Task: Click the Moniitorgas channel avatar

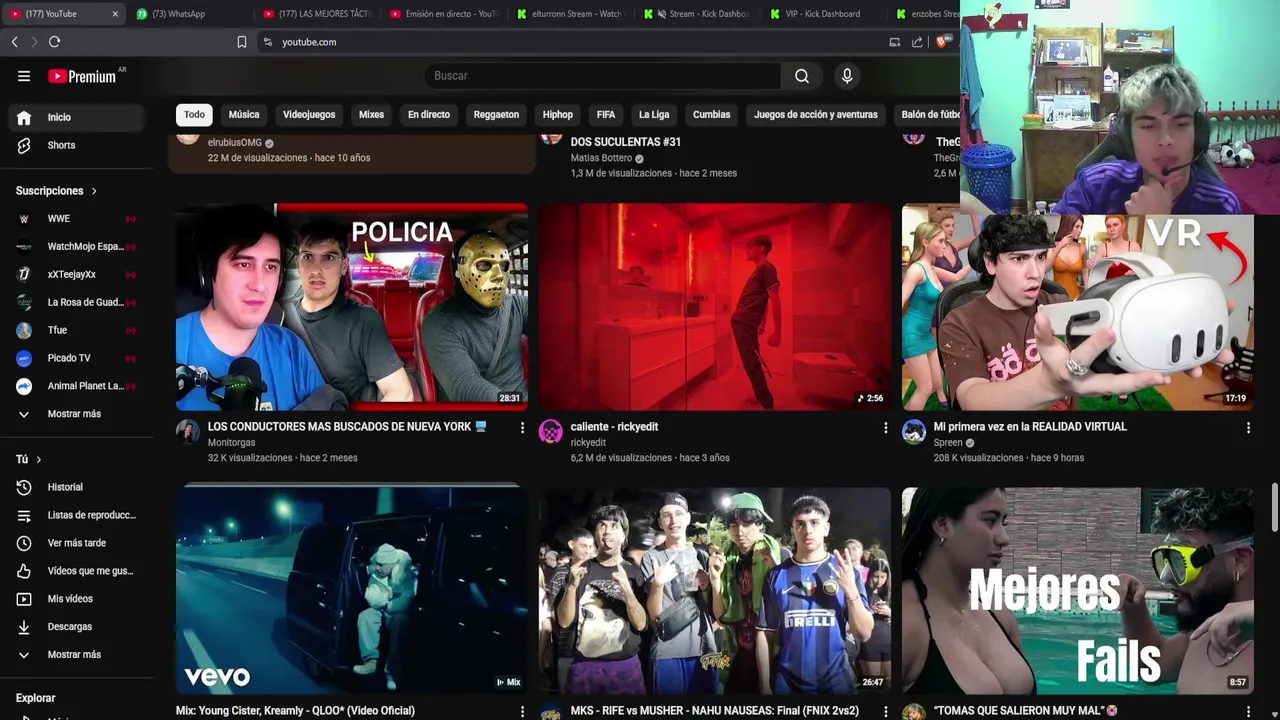Action: click(188, 431)
